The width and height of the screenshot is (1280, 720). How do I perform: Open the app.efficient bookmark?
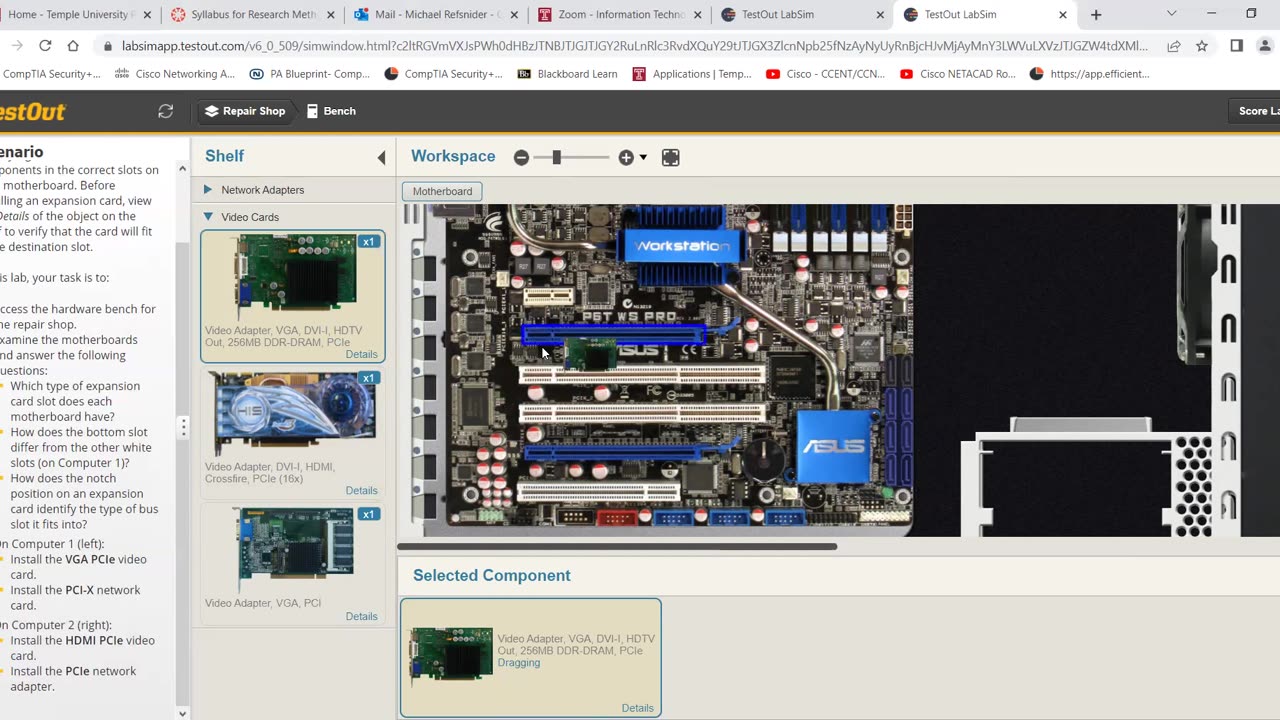(x=1089, y=74)
